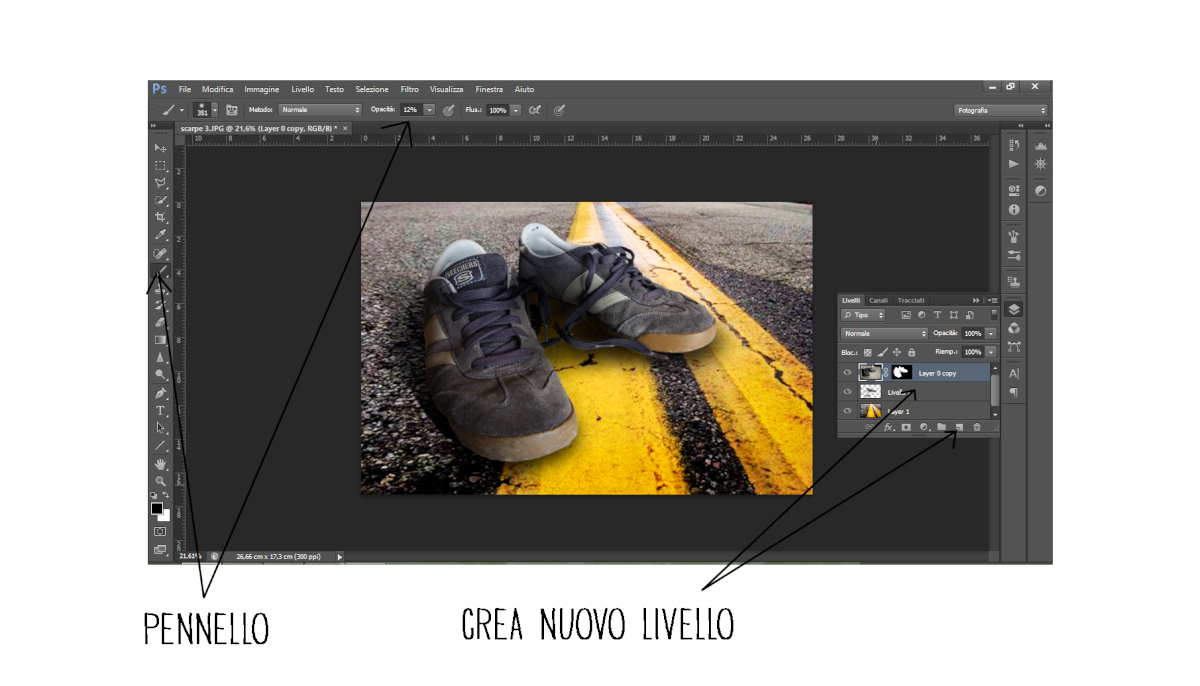Open the Filtro menu

[x=410, y=89]
